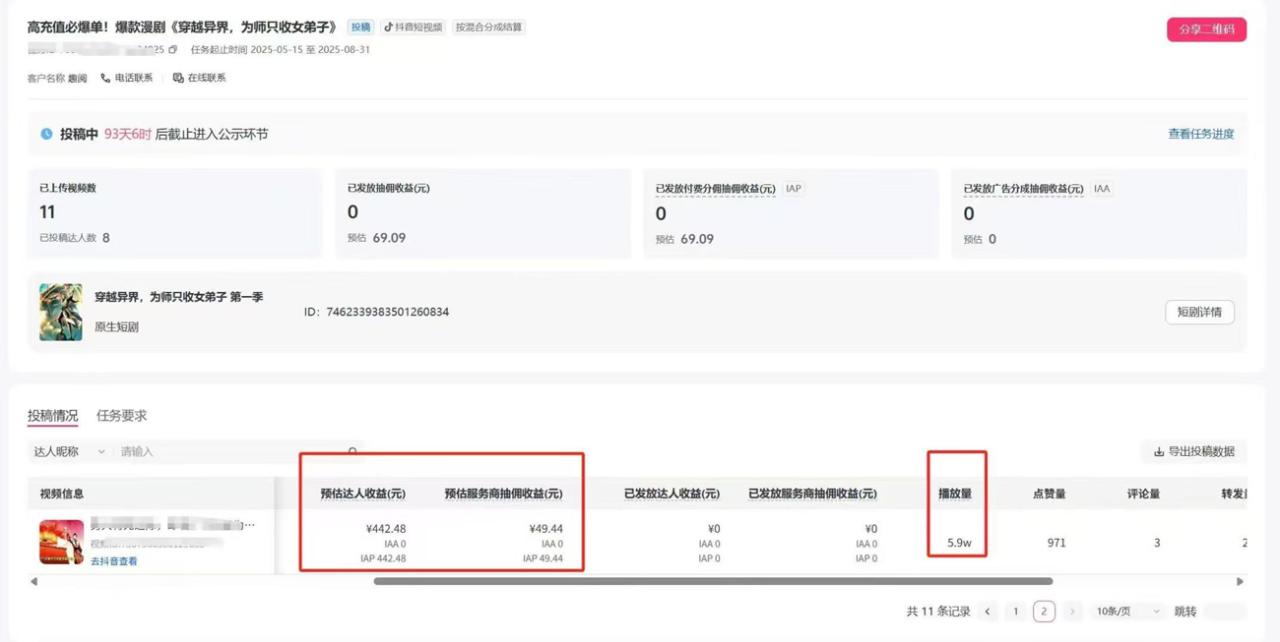Open the 查看任务进度 link
This screenshot has width=1280, height=642.
pos(1200,134)
